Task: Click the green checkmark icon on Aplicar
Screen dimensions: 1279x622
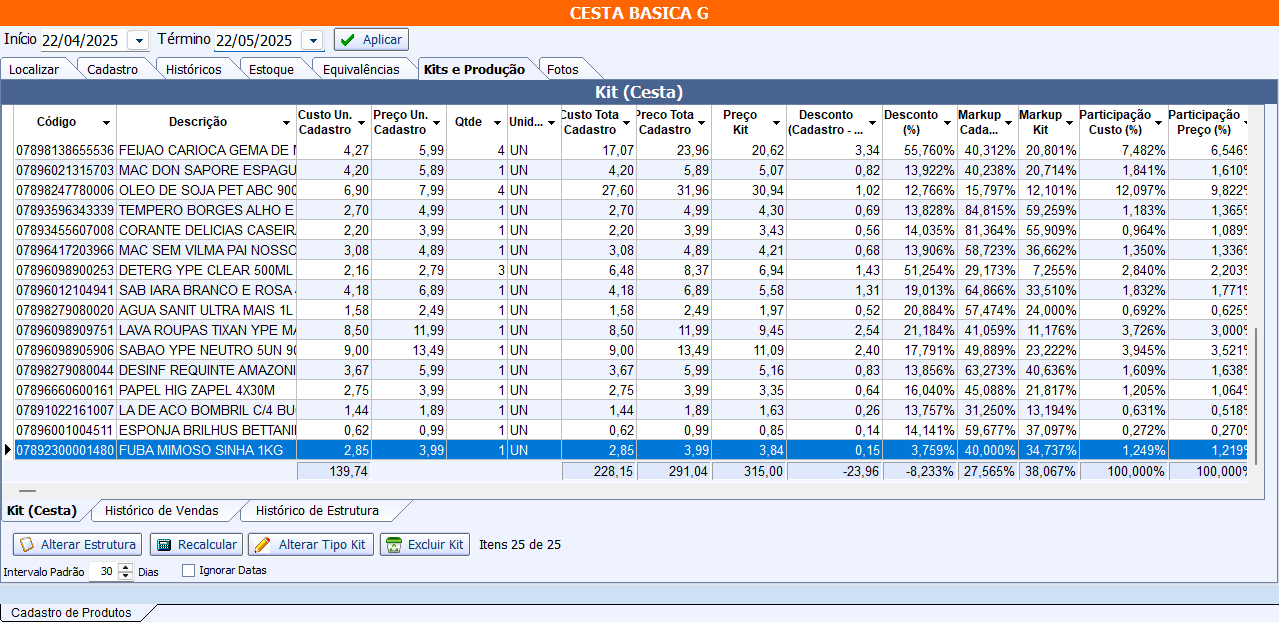Action: [x=348, y=40]
